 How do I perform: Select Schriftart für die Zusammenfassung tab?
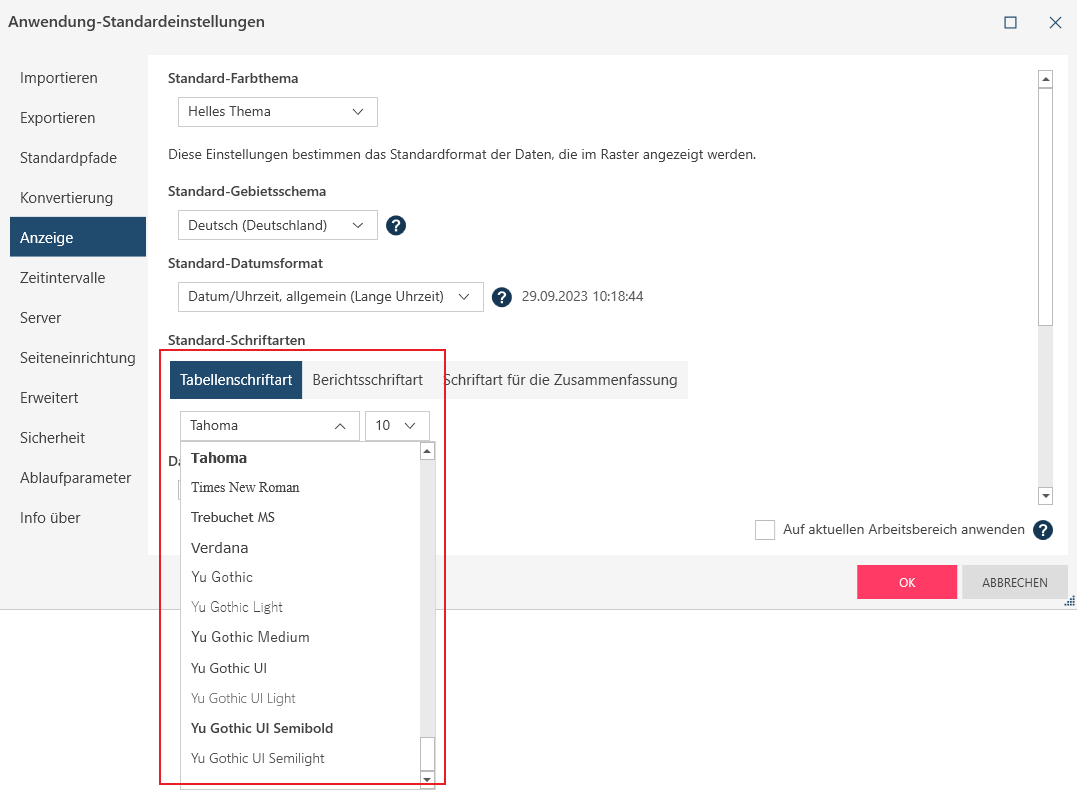pyautogui.click(x=561, y=380)
